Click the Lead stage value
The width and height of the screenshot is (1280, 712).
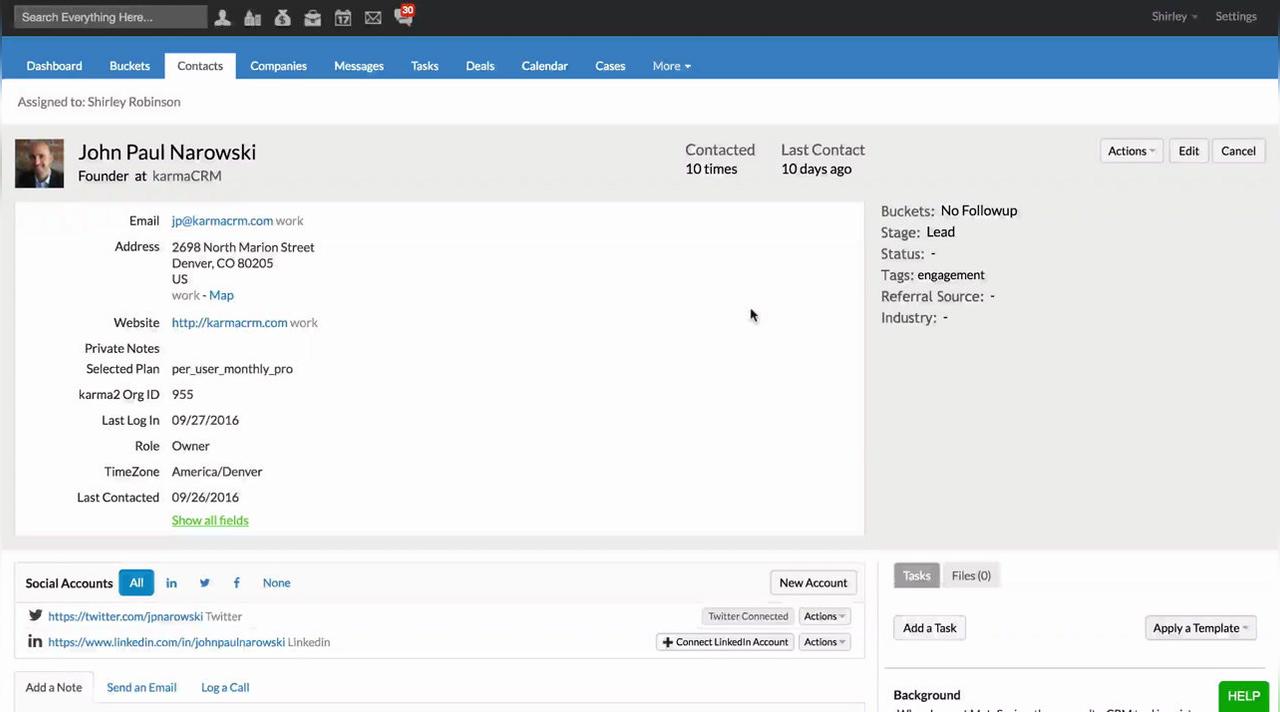pyautogui.click(x=941, y=232)
